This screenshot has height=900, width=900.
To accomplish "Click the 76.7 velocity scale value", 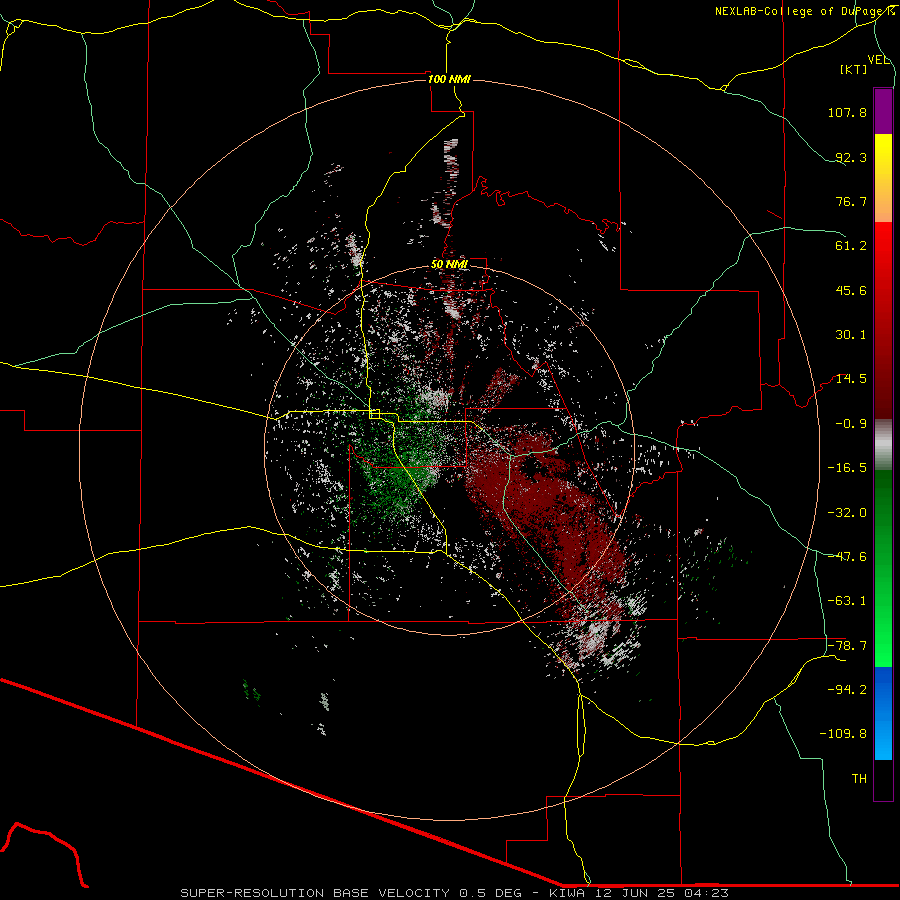I will tap(851, 201).
